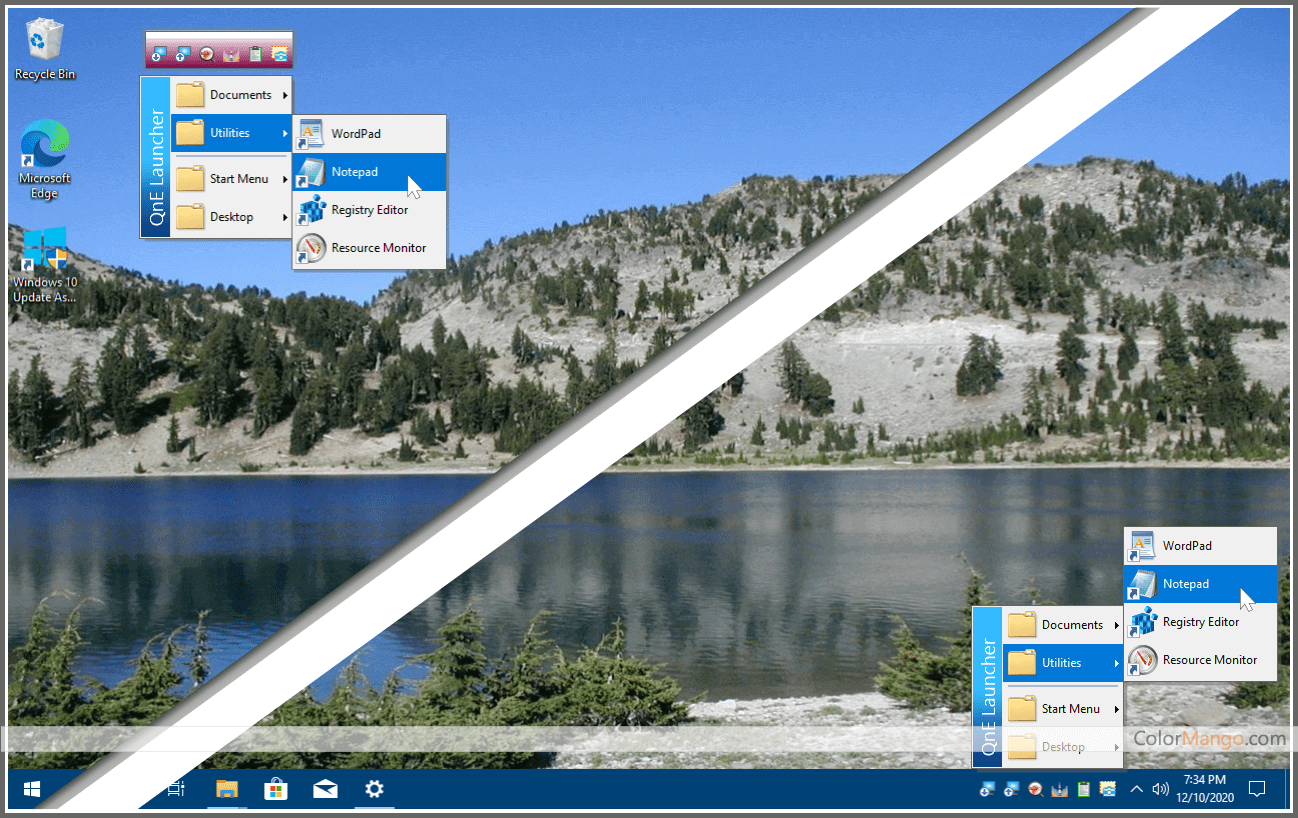
Task: Open the Windows 10 Update Assistant shortcut
Action: pos(44,262)
